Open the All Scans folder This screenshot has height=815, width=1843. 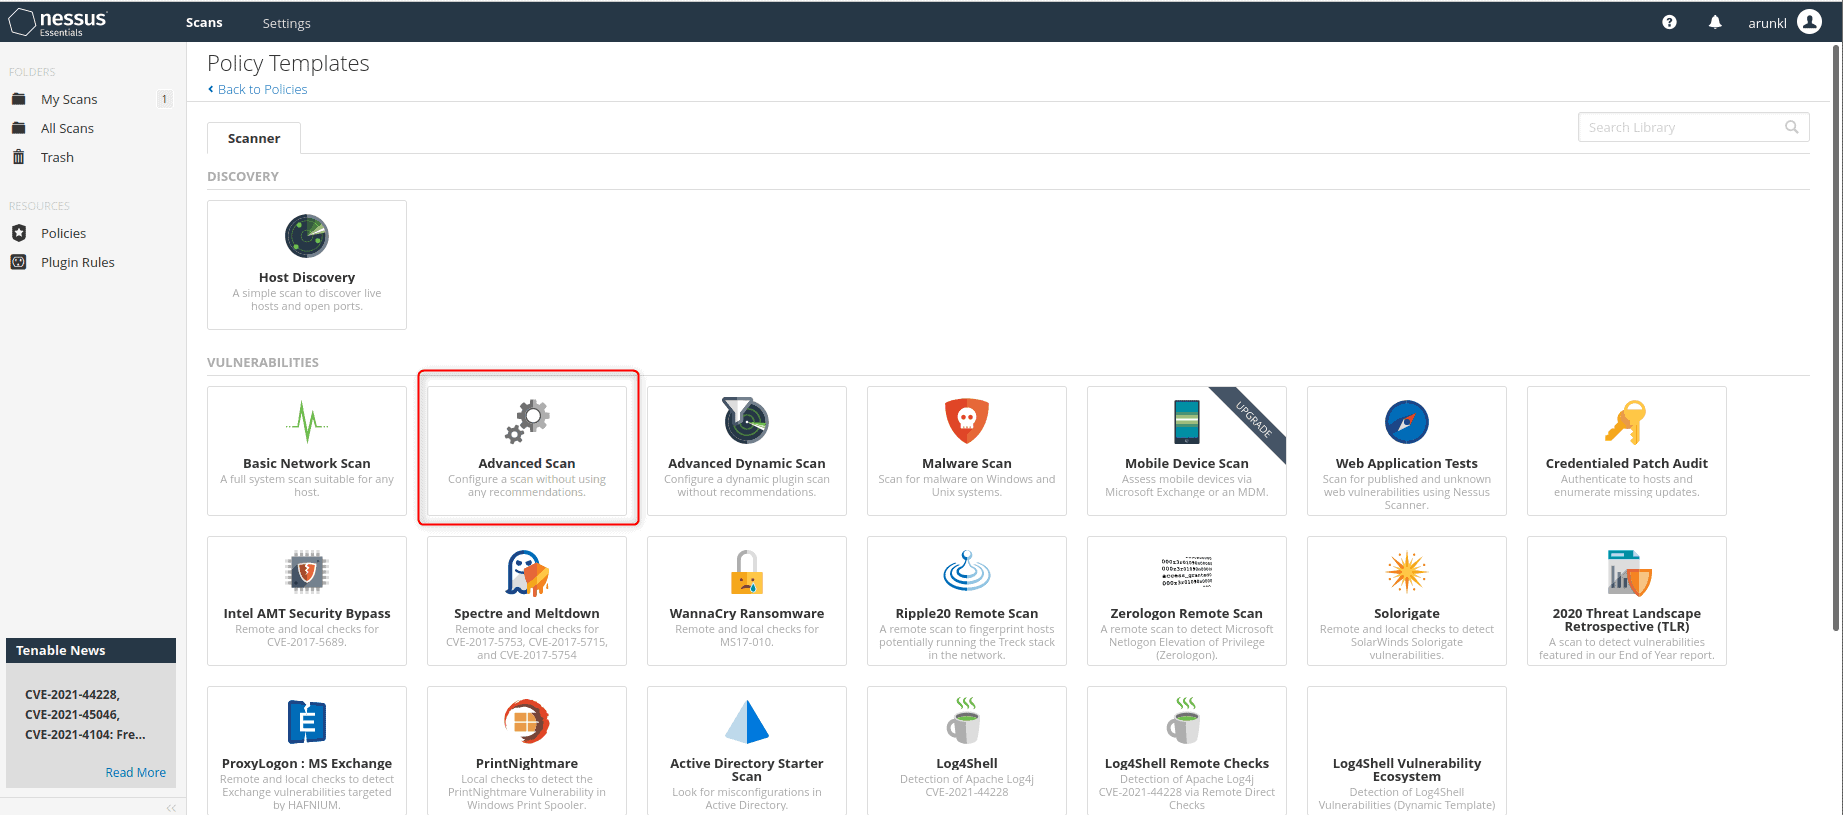pyautogui.click(x=67, y=128)
